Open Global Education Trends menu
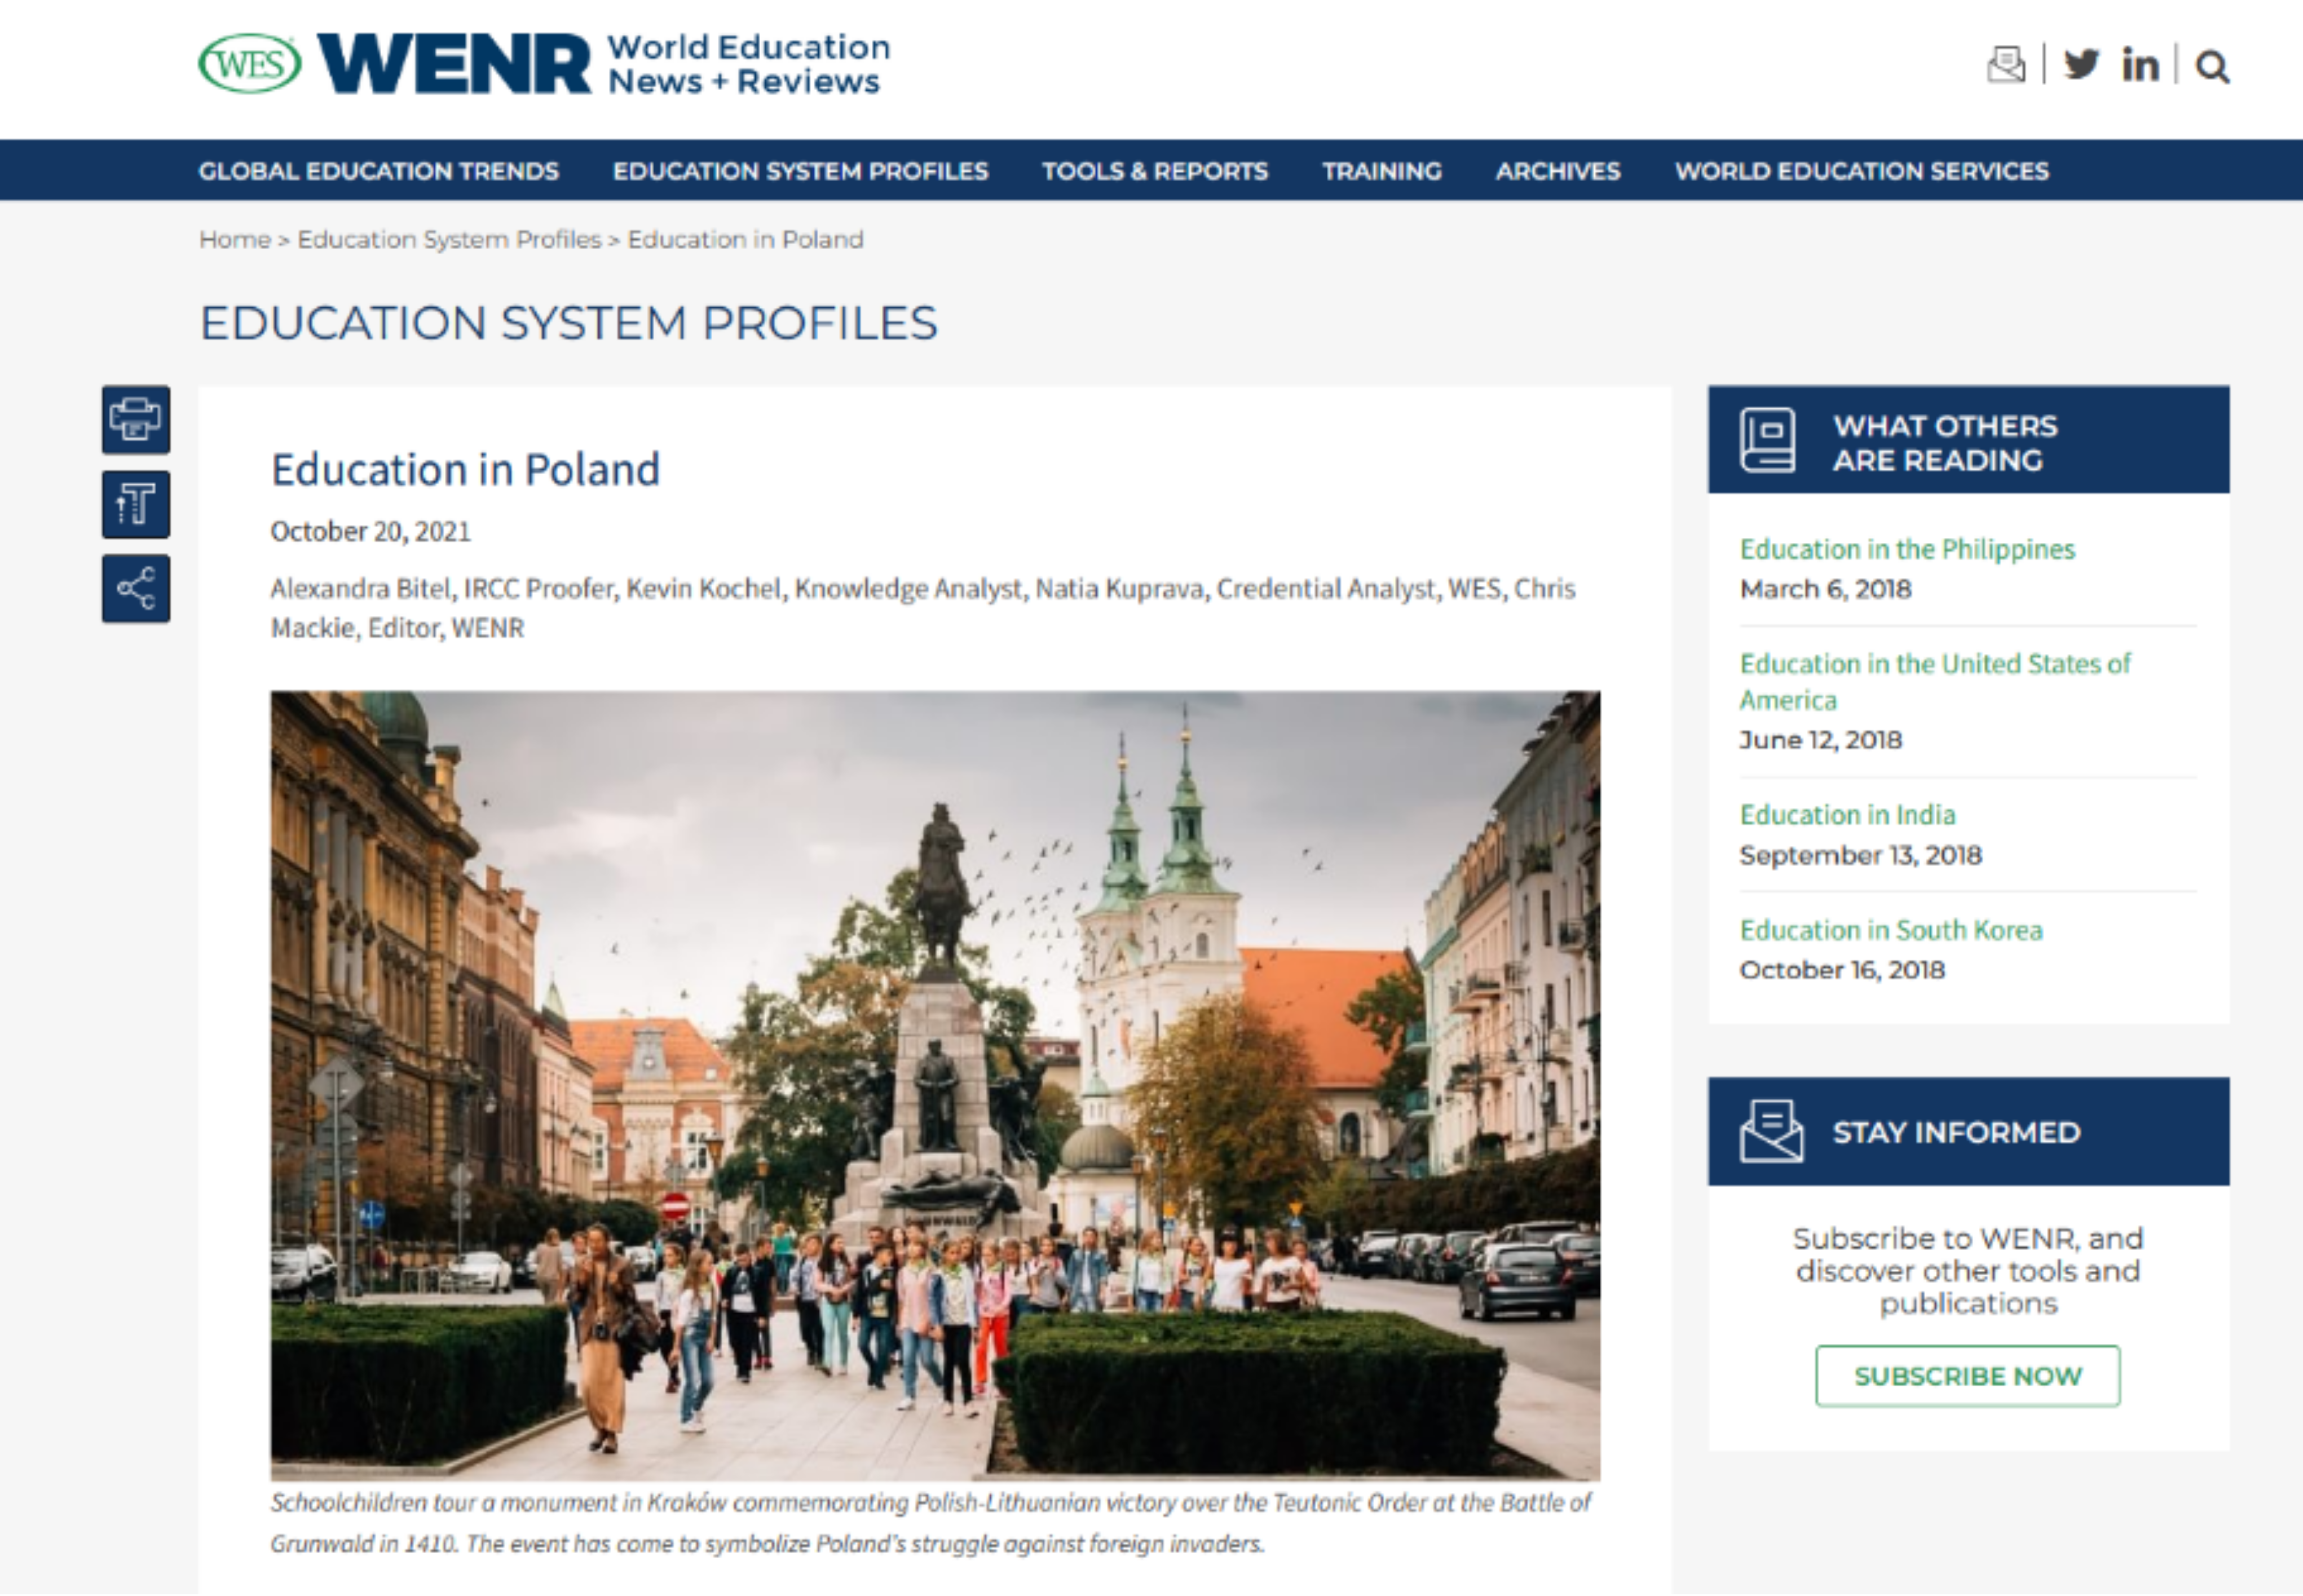This screenshot has width=2303, height=1596. coord(378,171)
